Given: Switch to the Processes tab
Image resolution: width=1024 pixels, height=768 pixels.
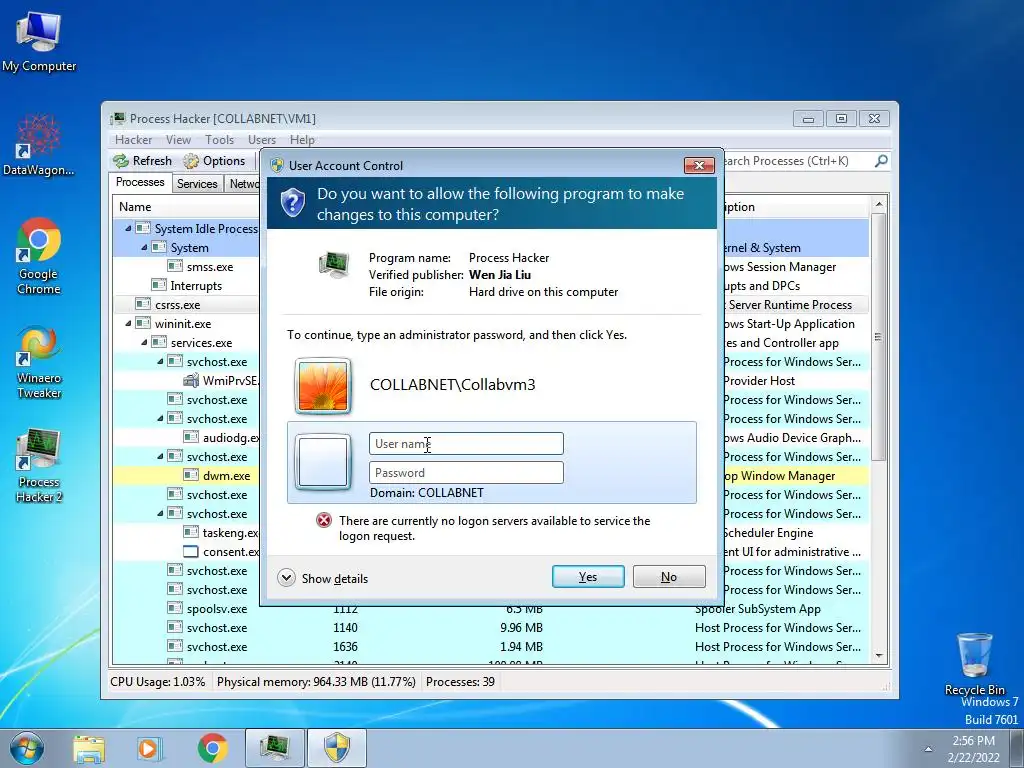Looking at the screenshot, I should click(140, 182).
